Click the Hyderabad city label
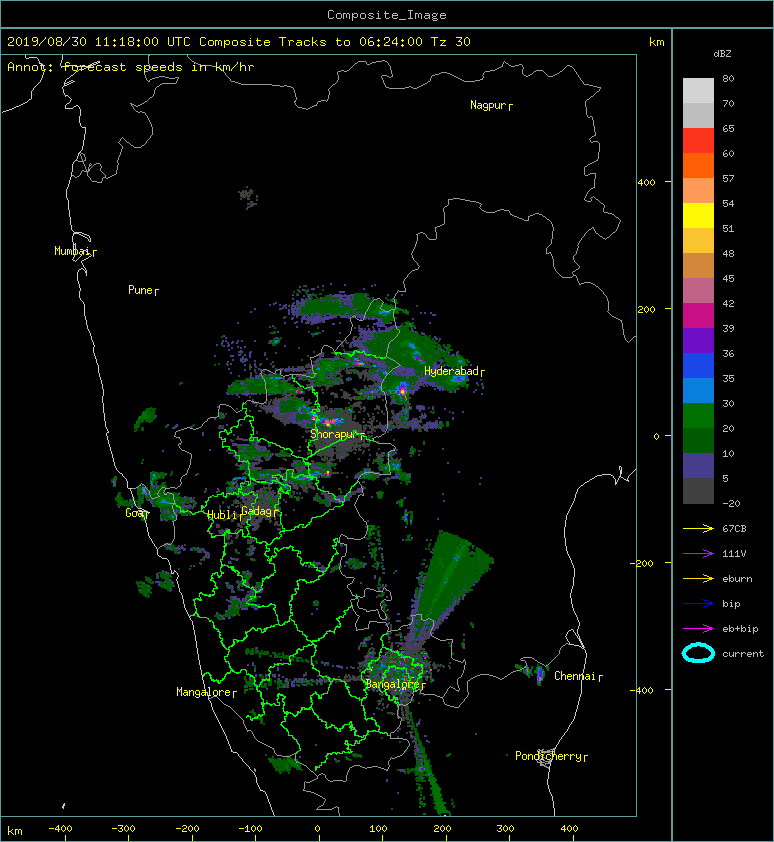The height and width of the screenshot is (842, 774). pyautogui.click(x=454, y=372)
